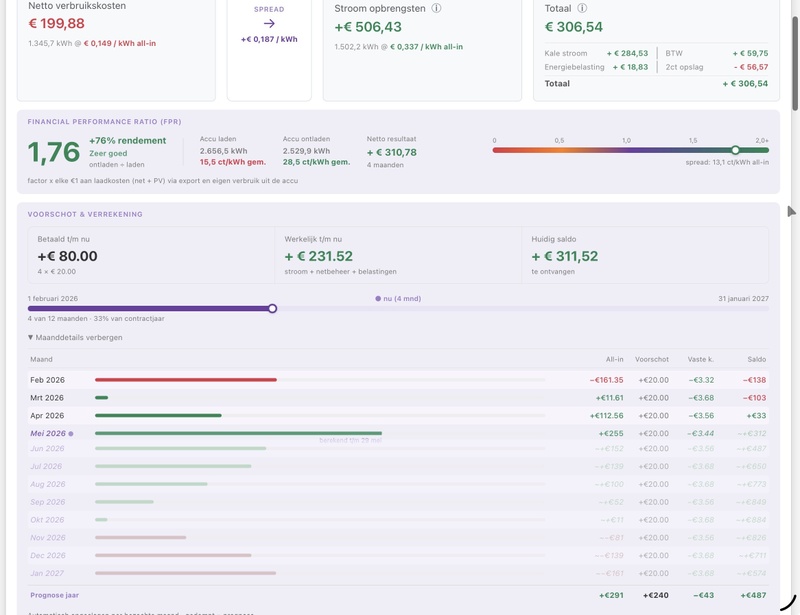The image size is (800, 615).
Task: Click the All-in column header
Action: pyautogui.click(x=614, y=359)
